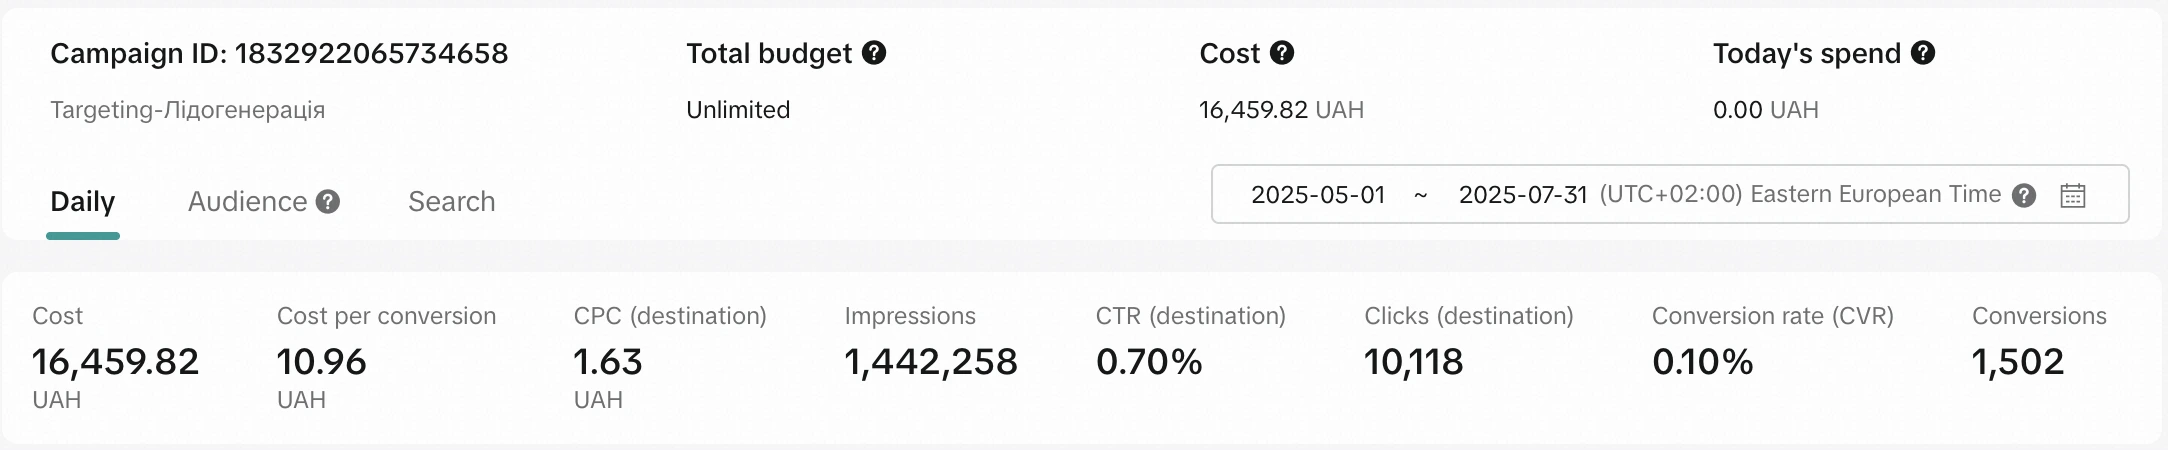The height and width of the screenshot is (450, 2168).
Task: Click the Cost per conversion metric
Action: click(386, 358)
